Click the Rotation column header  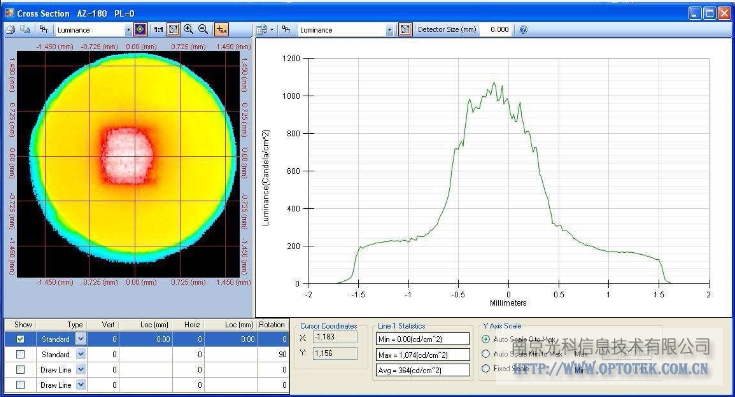pyautogui.click(x=272, y=324)
